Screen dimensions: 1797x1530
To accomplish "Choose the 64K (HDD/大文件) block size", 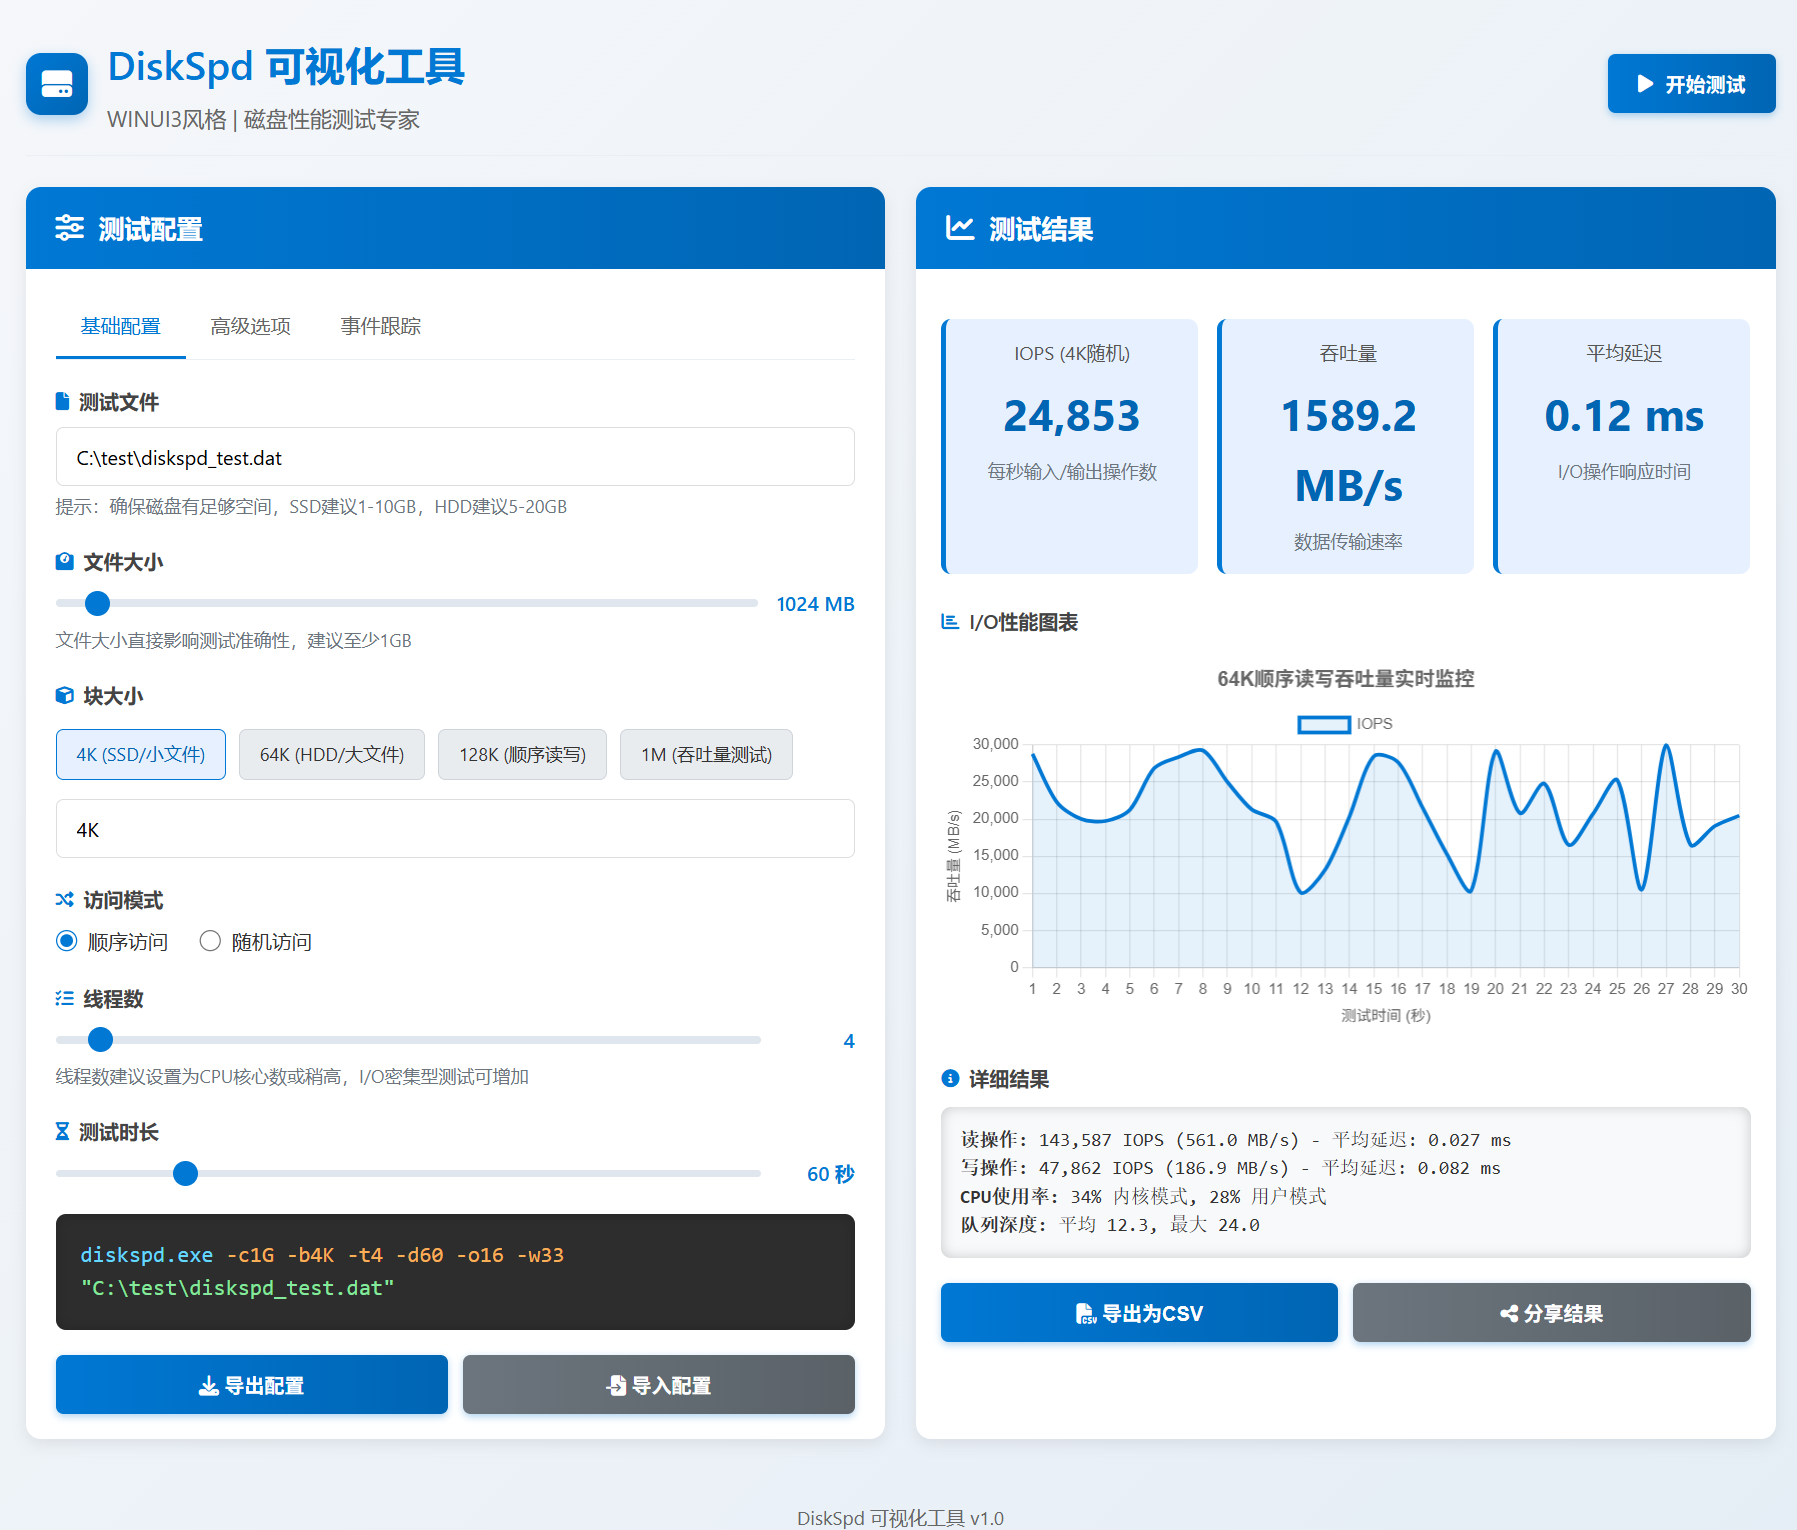I will coord(332,754).
